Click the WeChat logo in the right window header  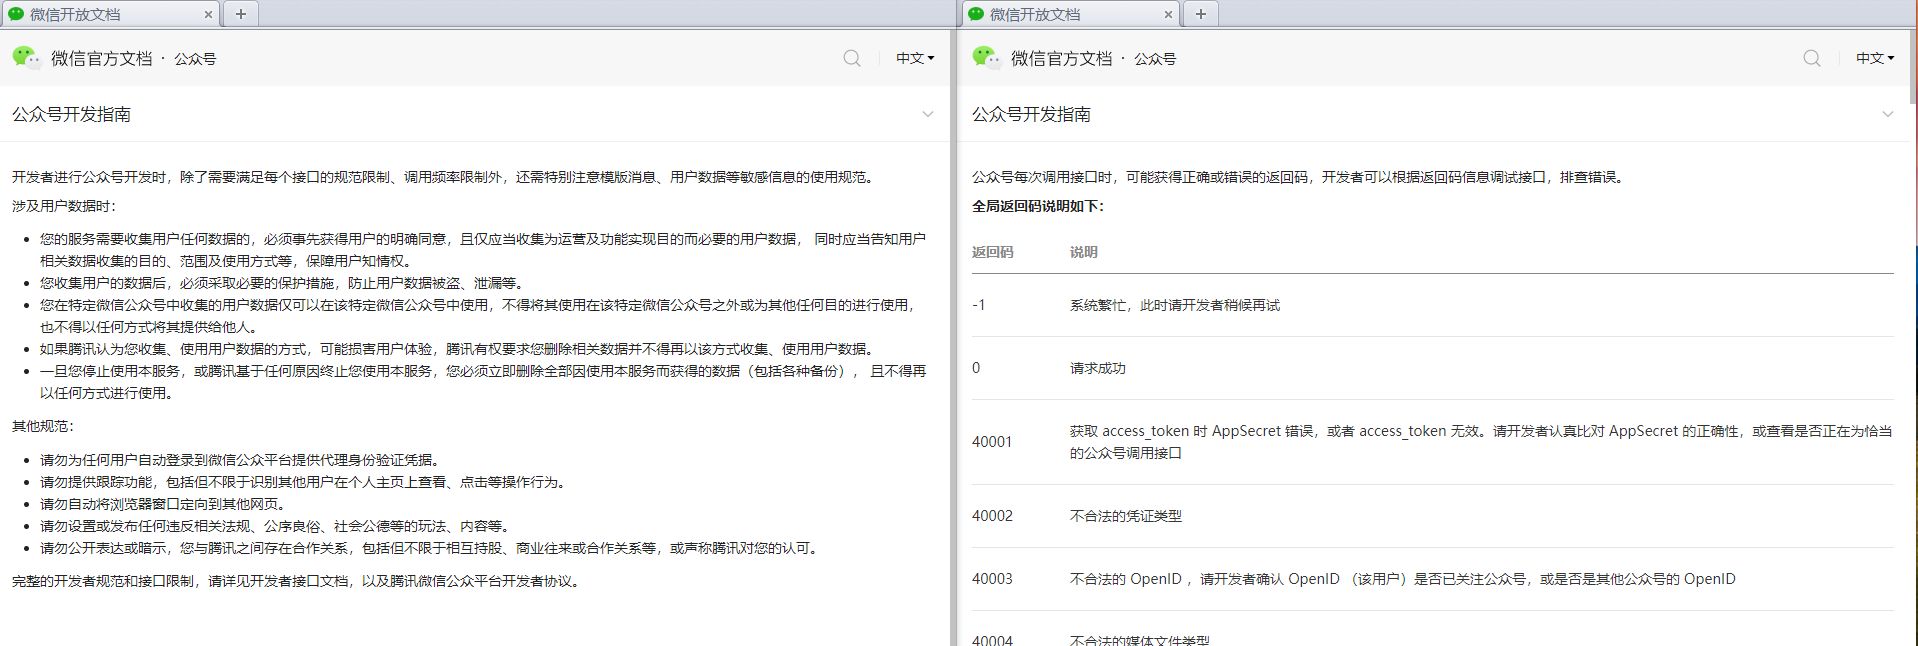tap(986, 57)
